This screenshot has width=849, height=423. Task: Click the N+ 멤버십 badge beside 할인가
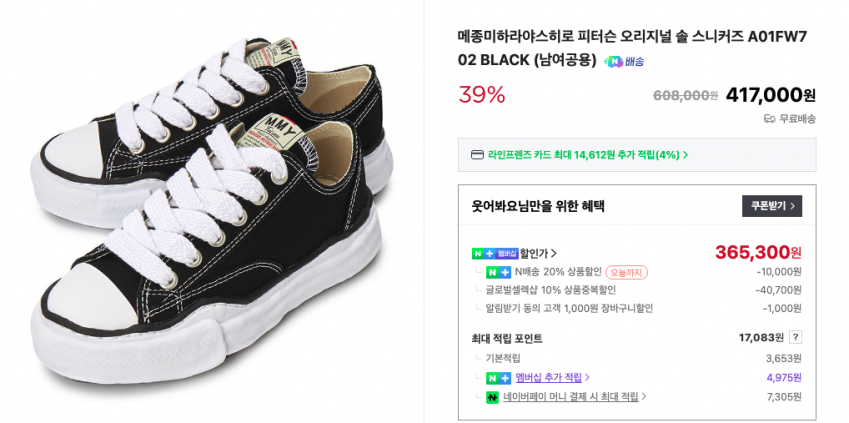point(495,253)
